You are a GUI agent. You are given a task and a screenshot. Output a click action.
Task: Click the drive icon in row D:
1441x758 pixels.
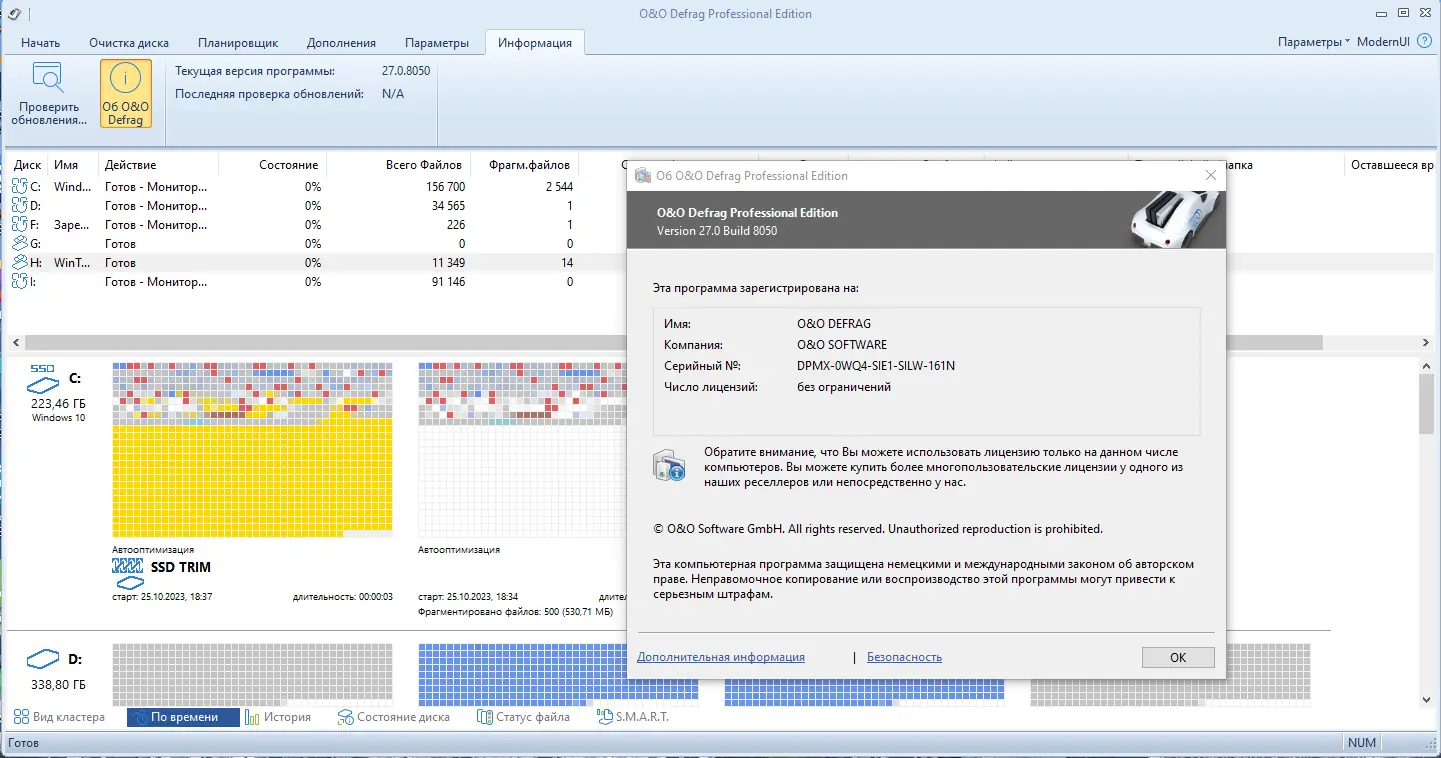pos(20,206)
